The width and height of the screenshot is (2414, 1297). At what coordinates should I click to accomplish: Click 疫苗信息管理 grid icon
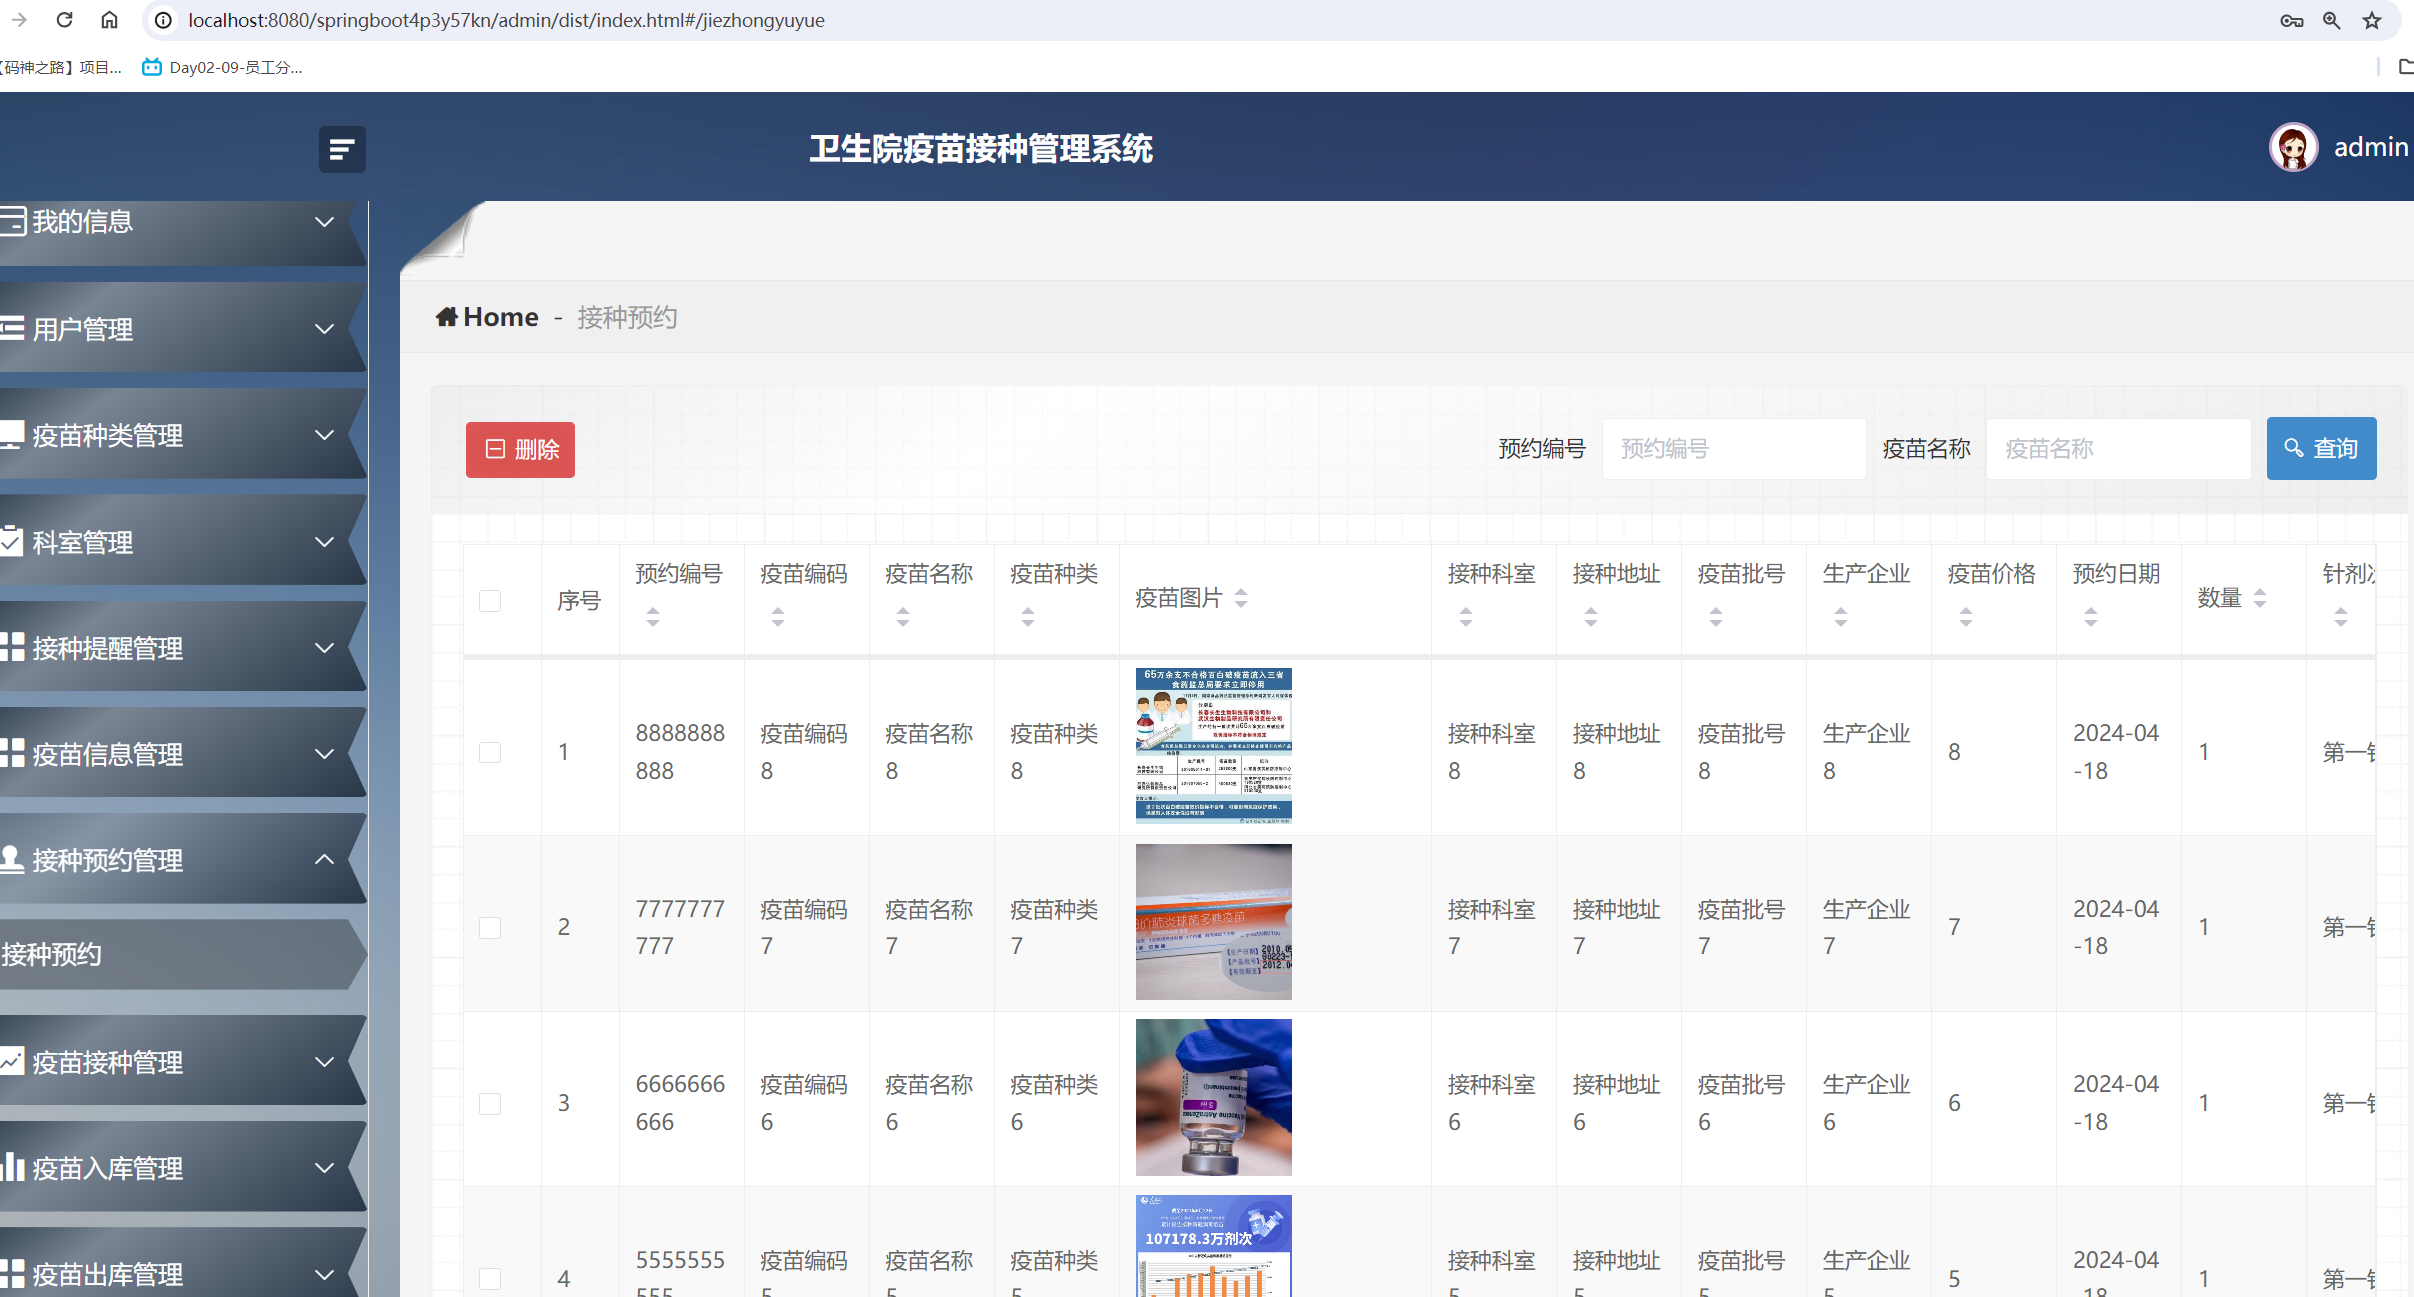pos(12,753)
